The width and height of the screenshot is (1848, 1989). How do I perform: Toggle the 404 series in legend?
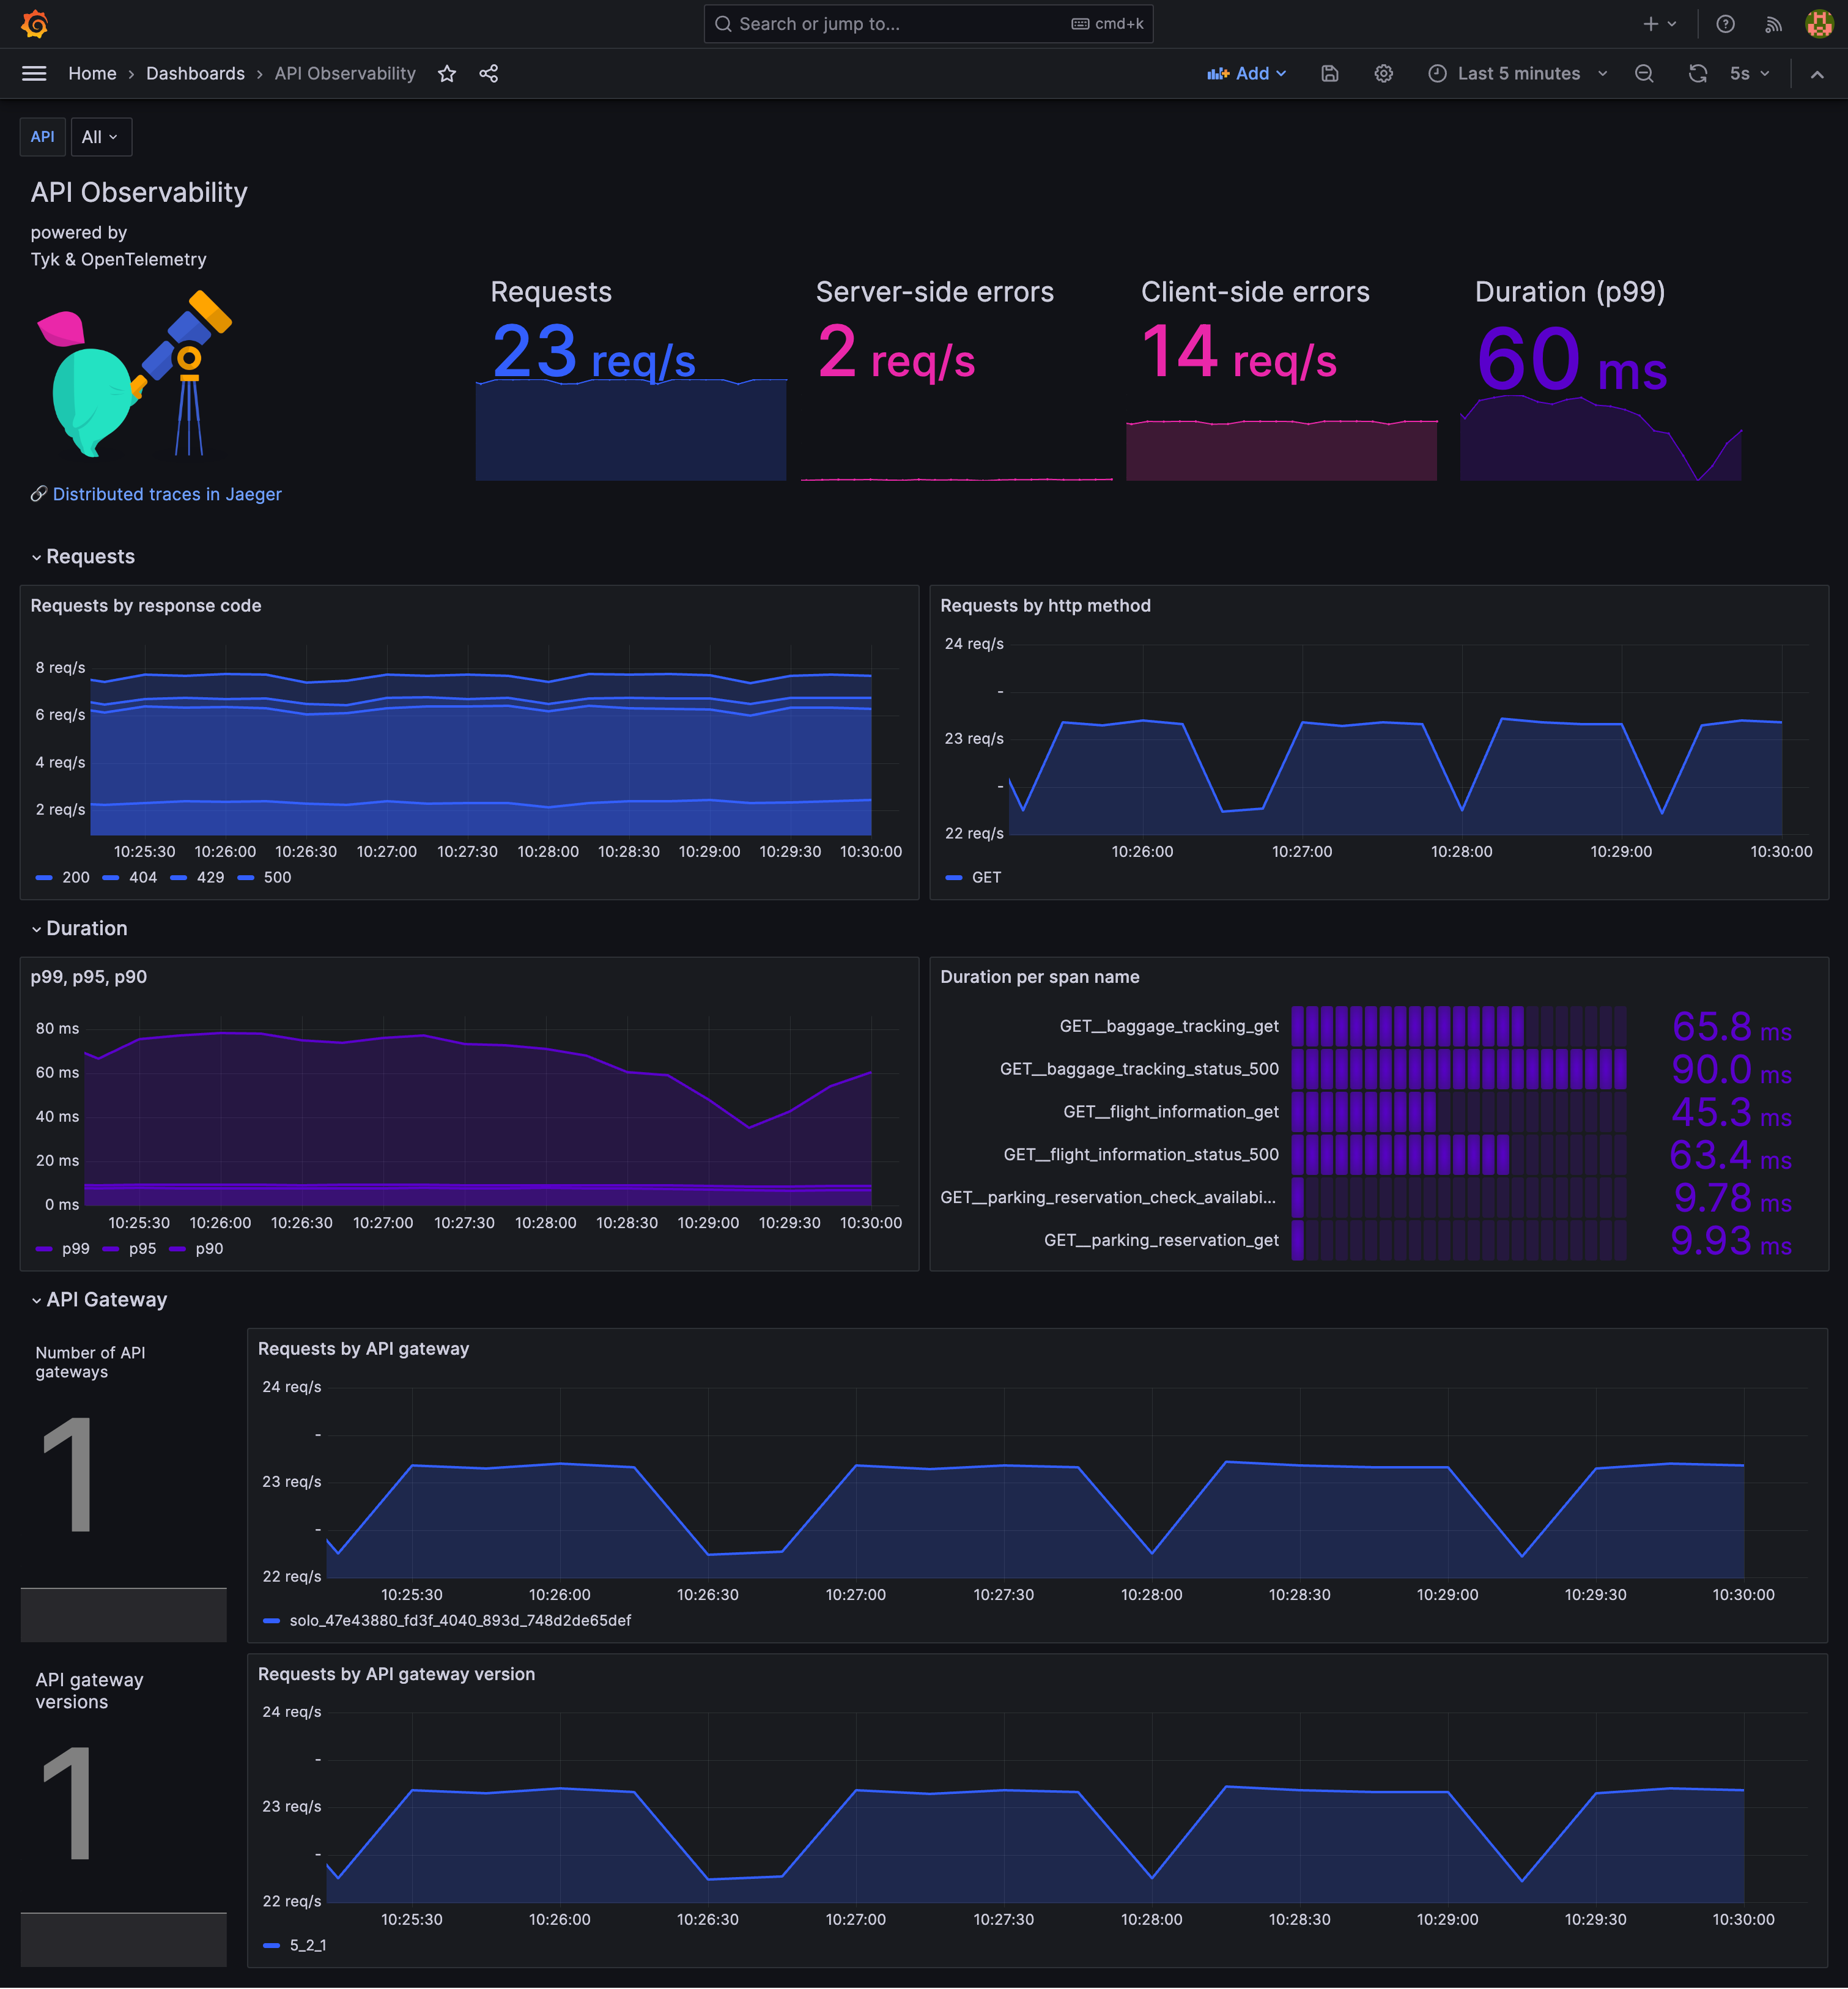142,877
